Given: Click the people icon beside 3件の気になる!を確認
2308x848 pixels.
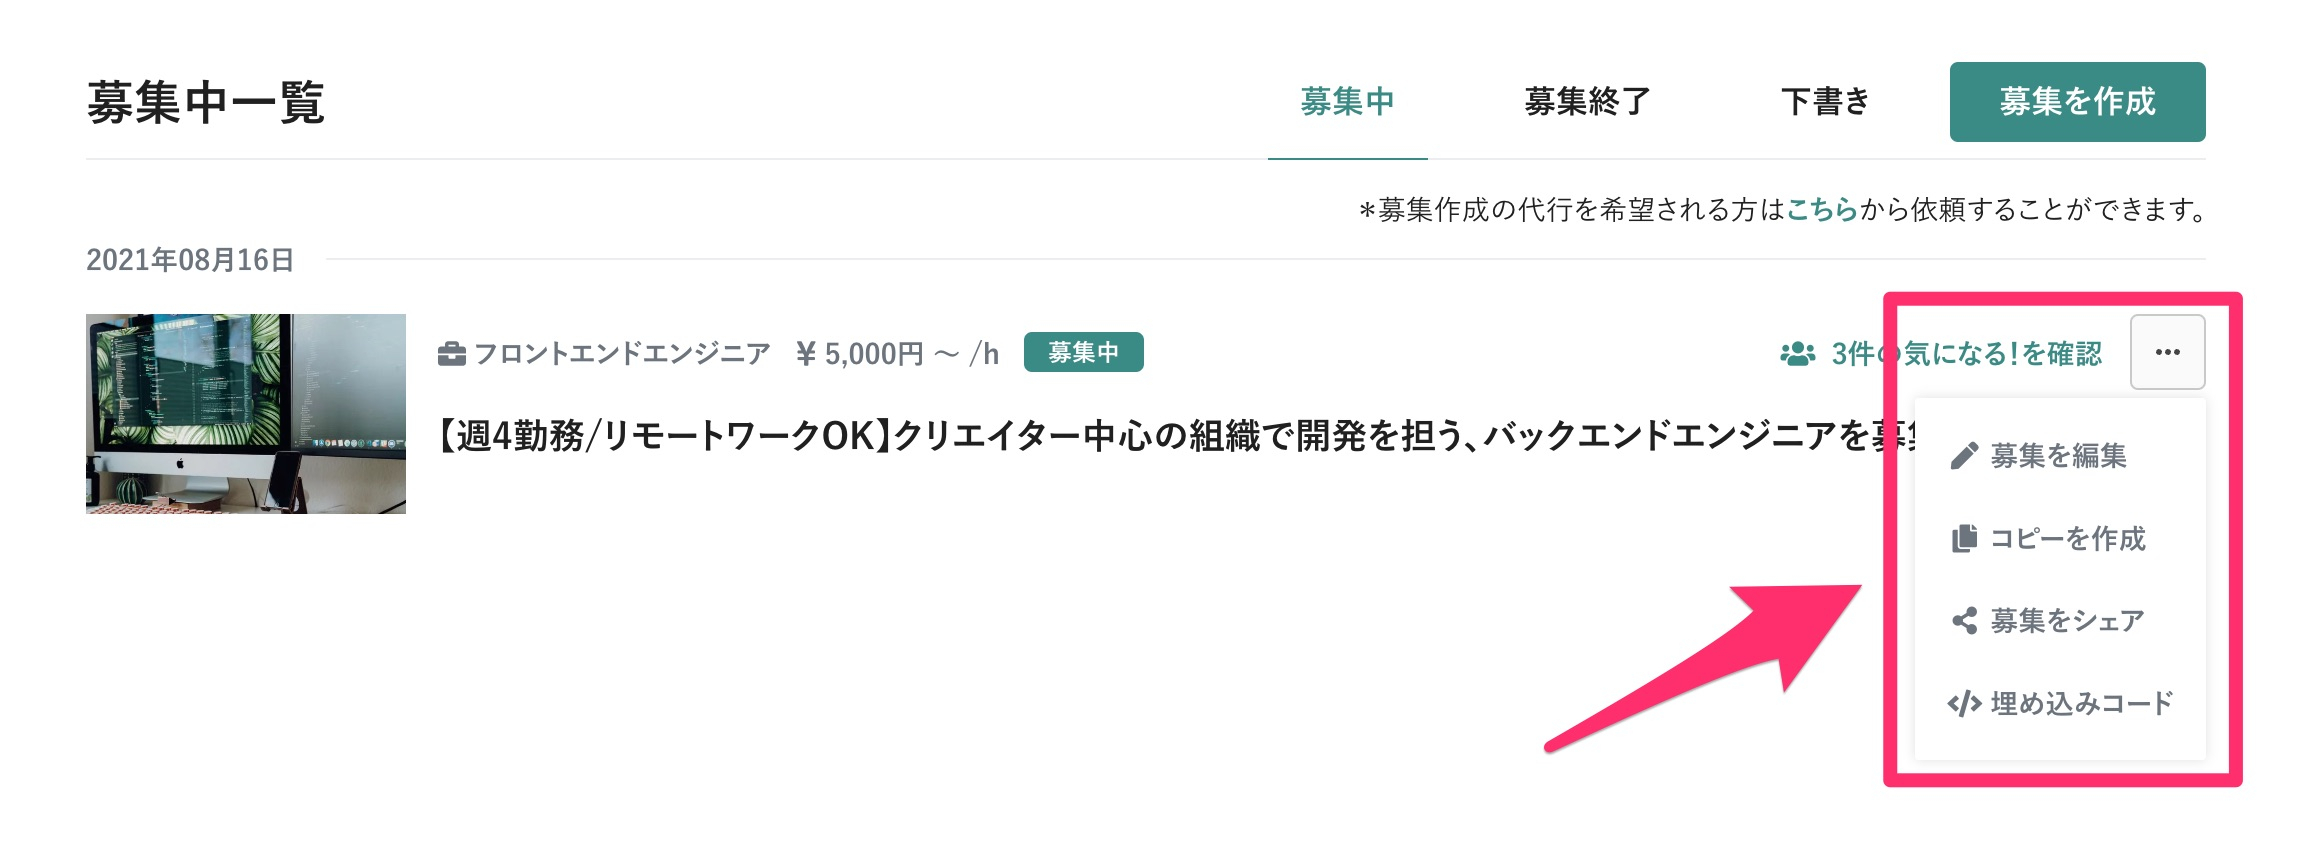Looking at the screenshot, I should (x=1799, y=352).
